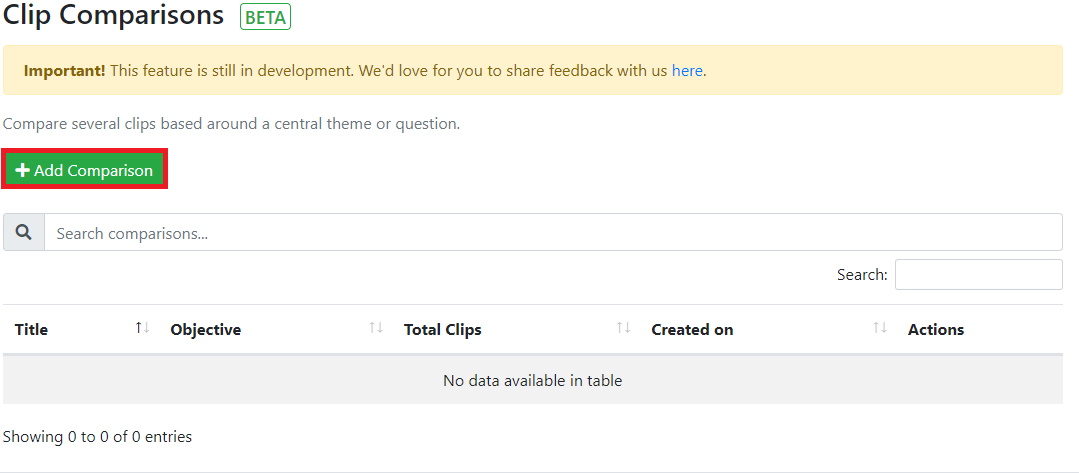Click the Add Comparison button

tap(85, 171)
